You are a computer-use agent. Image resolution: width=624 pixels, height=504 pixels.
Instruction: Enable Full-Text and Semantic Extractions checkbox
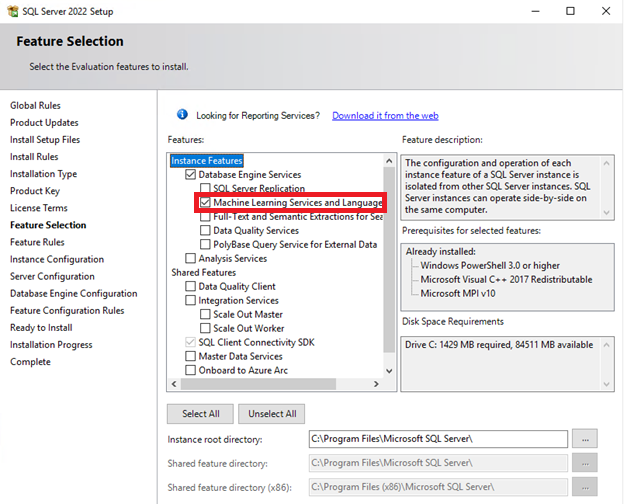205,217
